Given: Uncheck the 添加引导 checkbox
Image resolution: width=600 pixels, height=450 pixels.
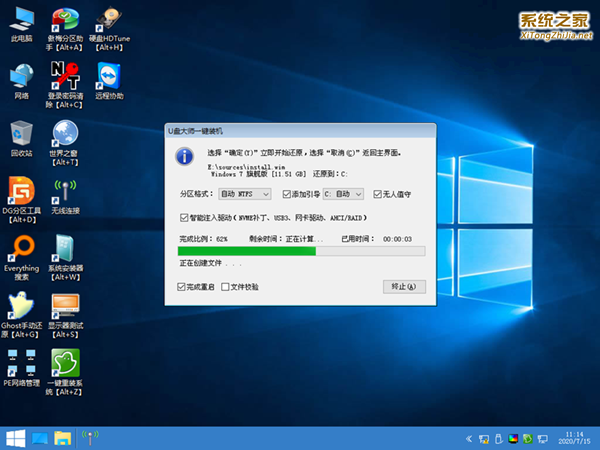Looking at the screenshot, I should coord(287,194).
